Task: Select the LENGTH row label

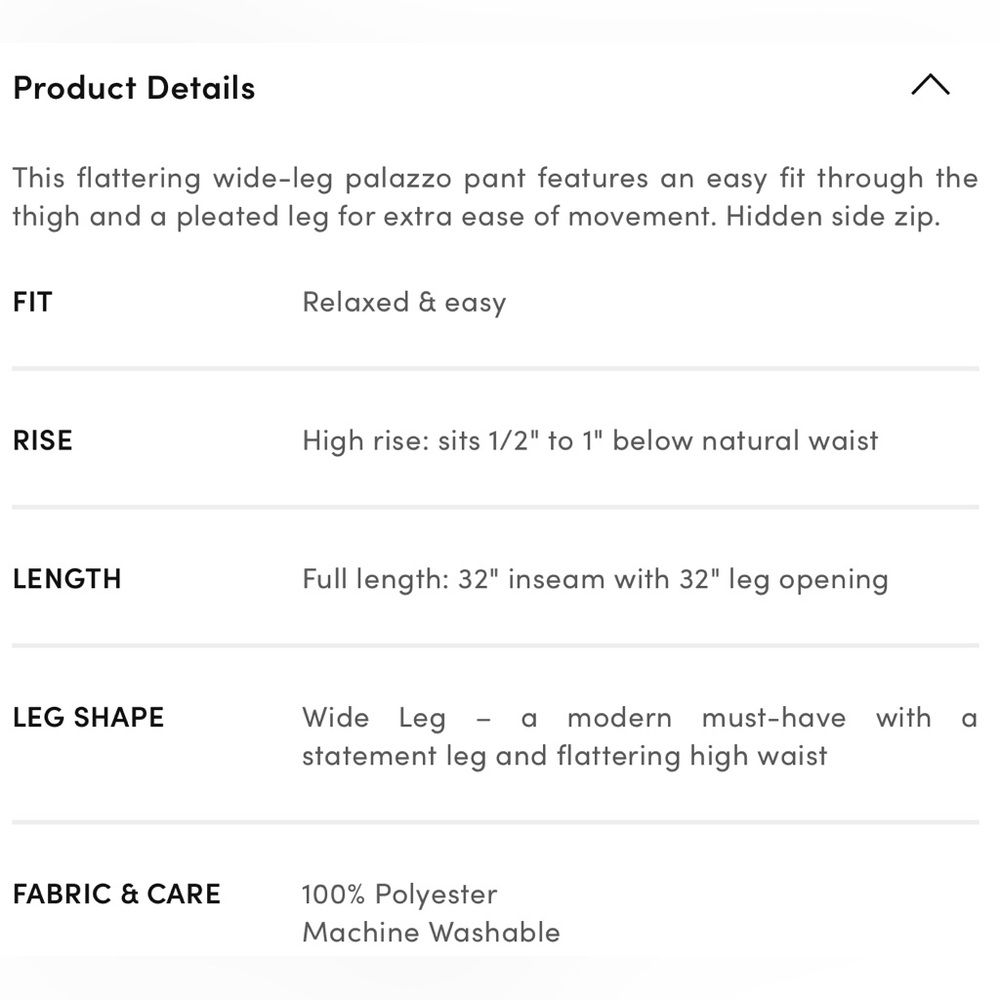Action: 67,579
